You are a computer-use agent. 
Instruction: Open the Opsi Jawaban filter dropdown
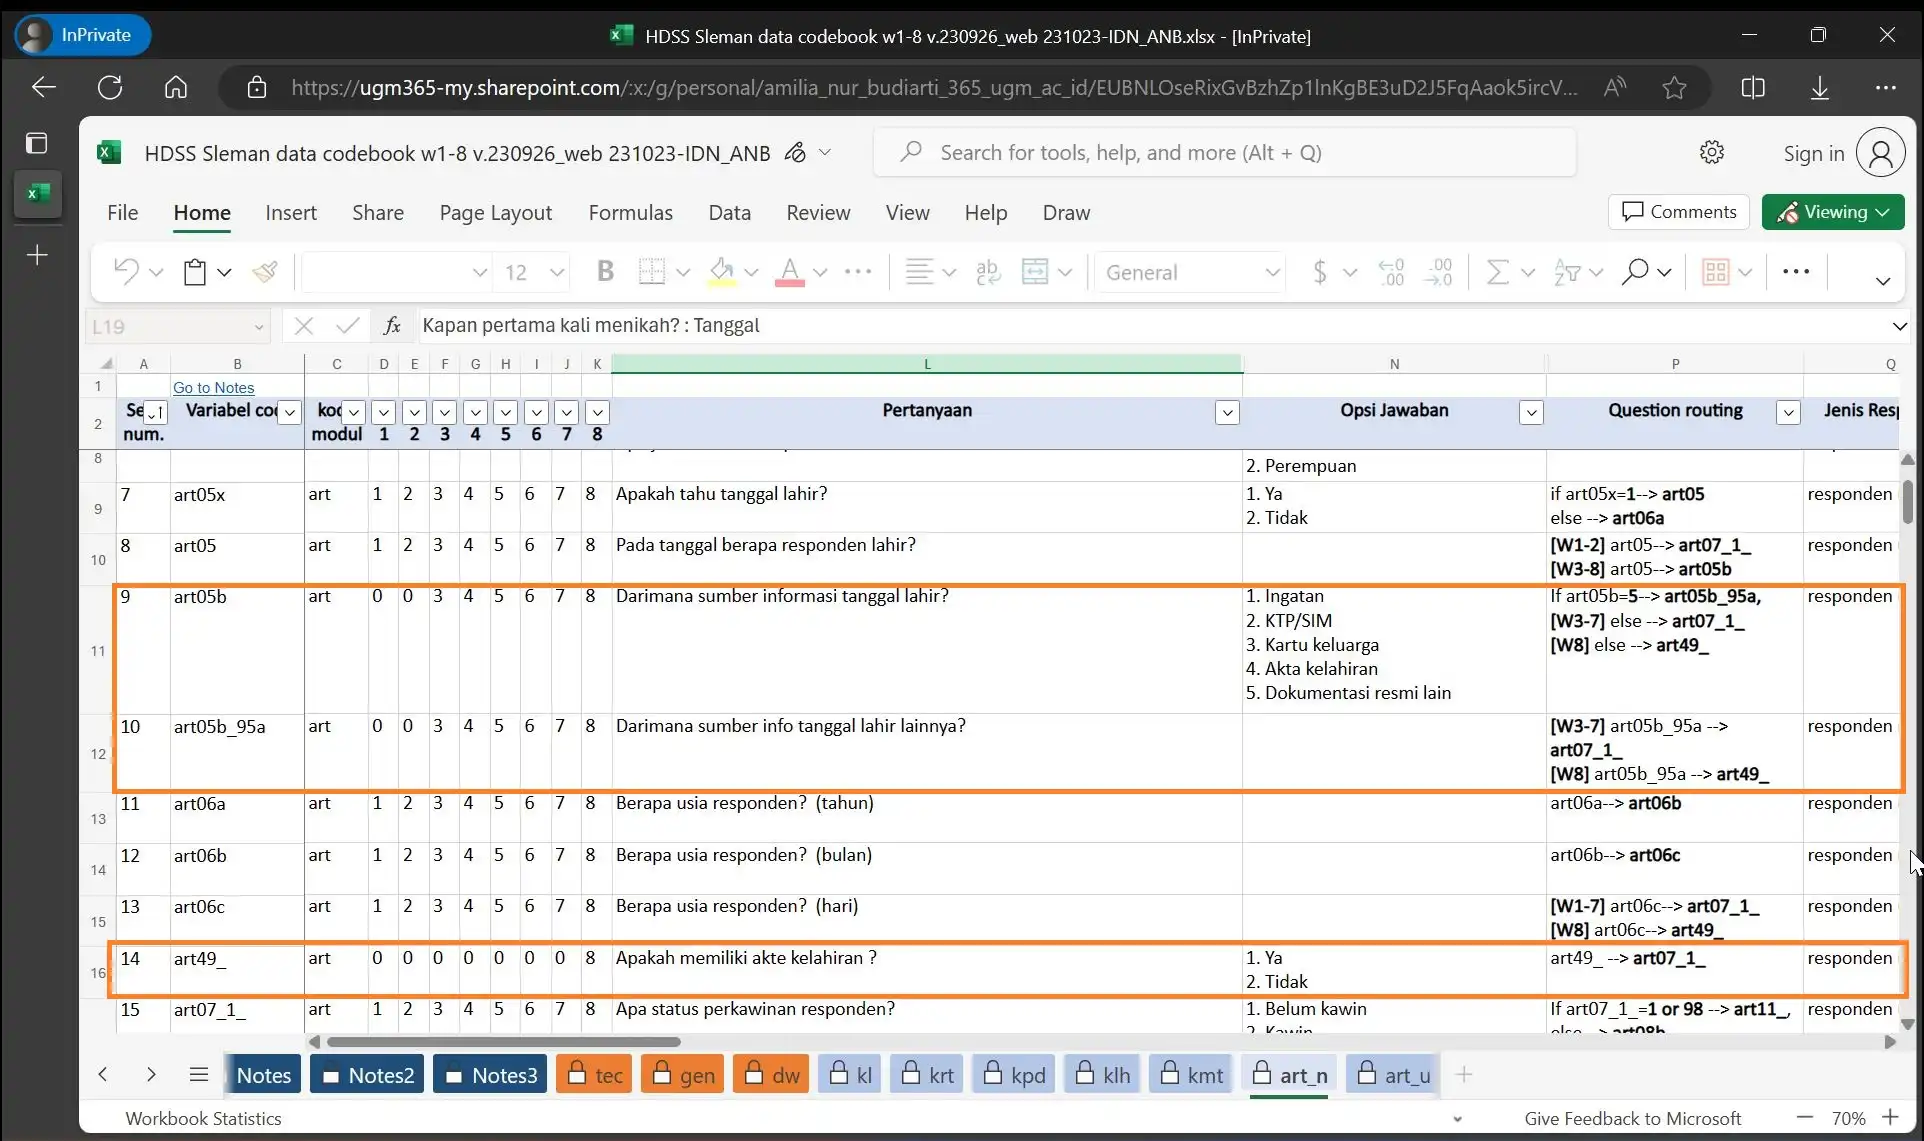pyautogui.click(x=1530, y=412)
